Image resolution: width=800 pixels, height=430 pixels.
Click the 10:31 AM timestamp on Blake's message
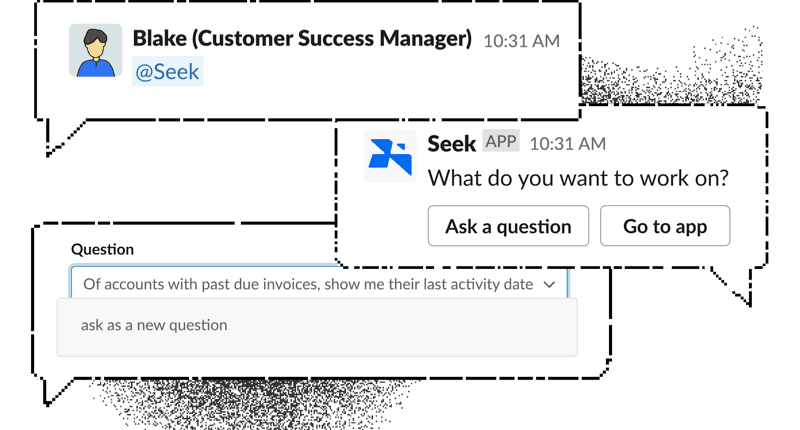tap(521, 42)
